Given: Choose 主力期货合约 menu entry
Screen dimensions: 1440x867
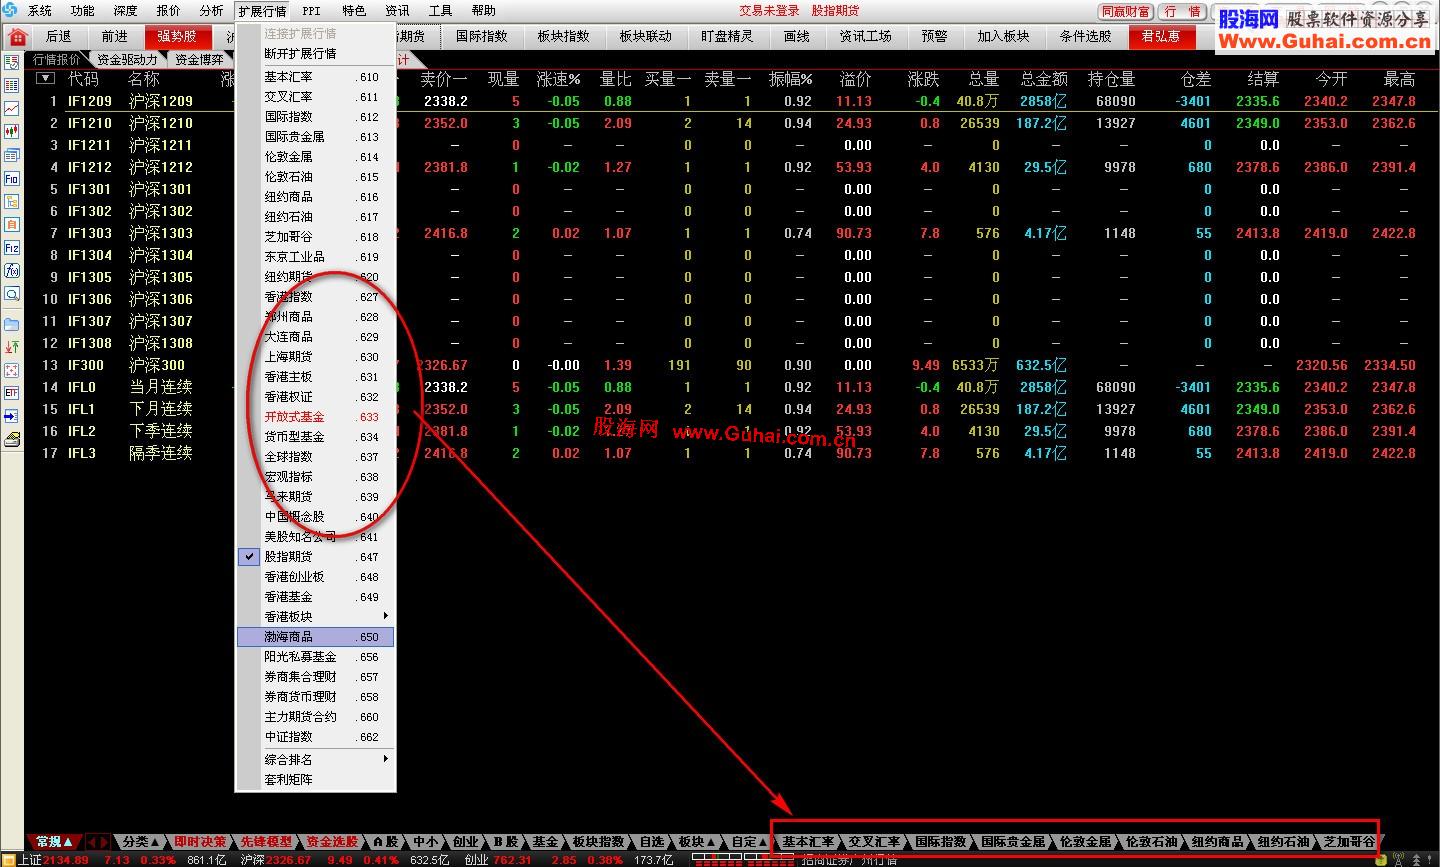Looking at the screenshot, I should (x=315, y=717).
